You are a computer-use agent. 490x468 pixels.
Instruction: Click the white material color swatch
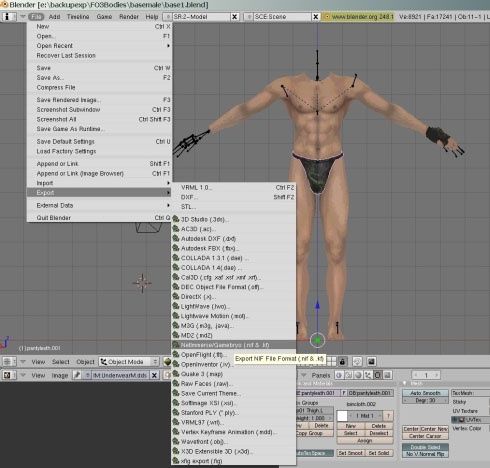[x=342, y=416]
